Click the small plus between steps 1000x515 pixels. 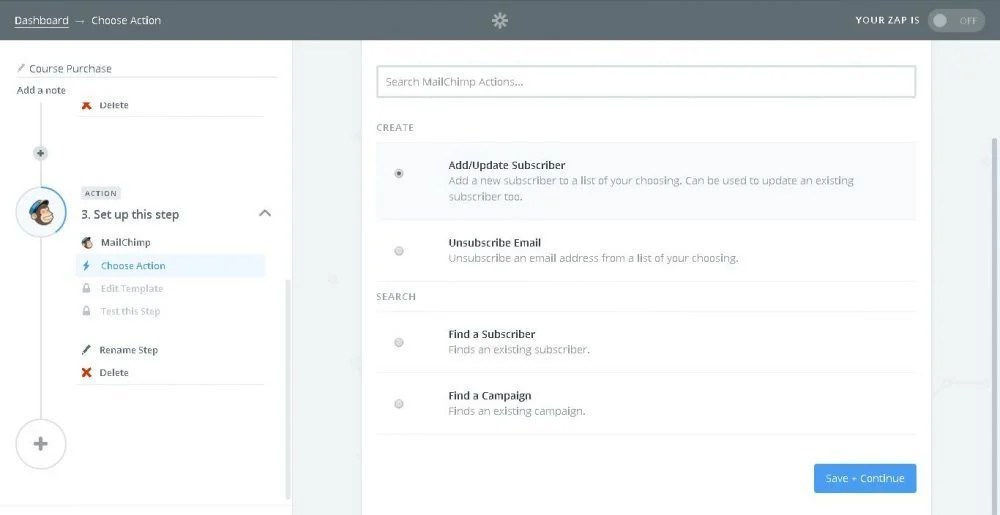point(40,153)
